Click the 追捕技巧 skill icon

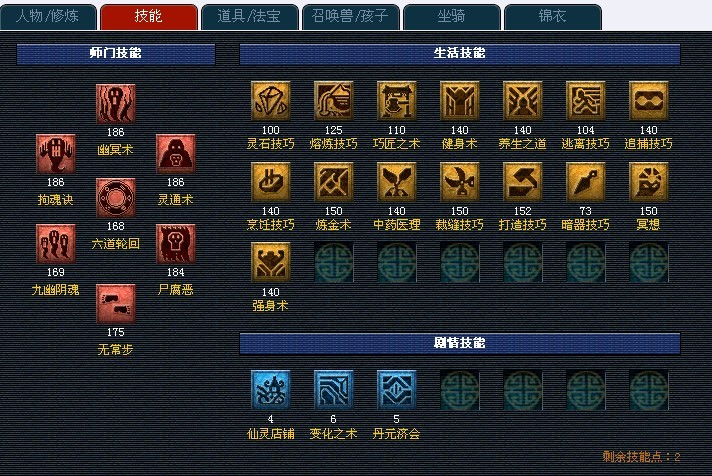click(648, 101)
